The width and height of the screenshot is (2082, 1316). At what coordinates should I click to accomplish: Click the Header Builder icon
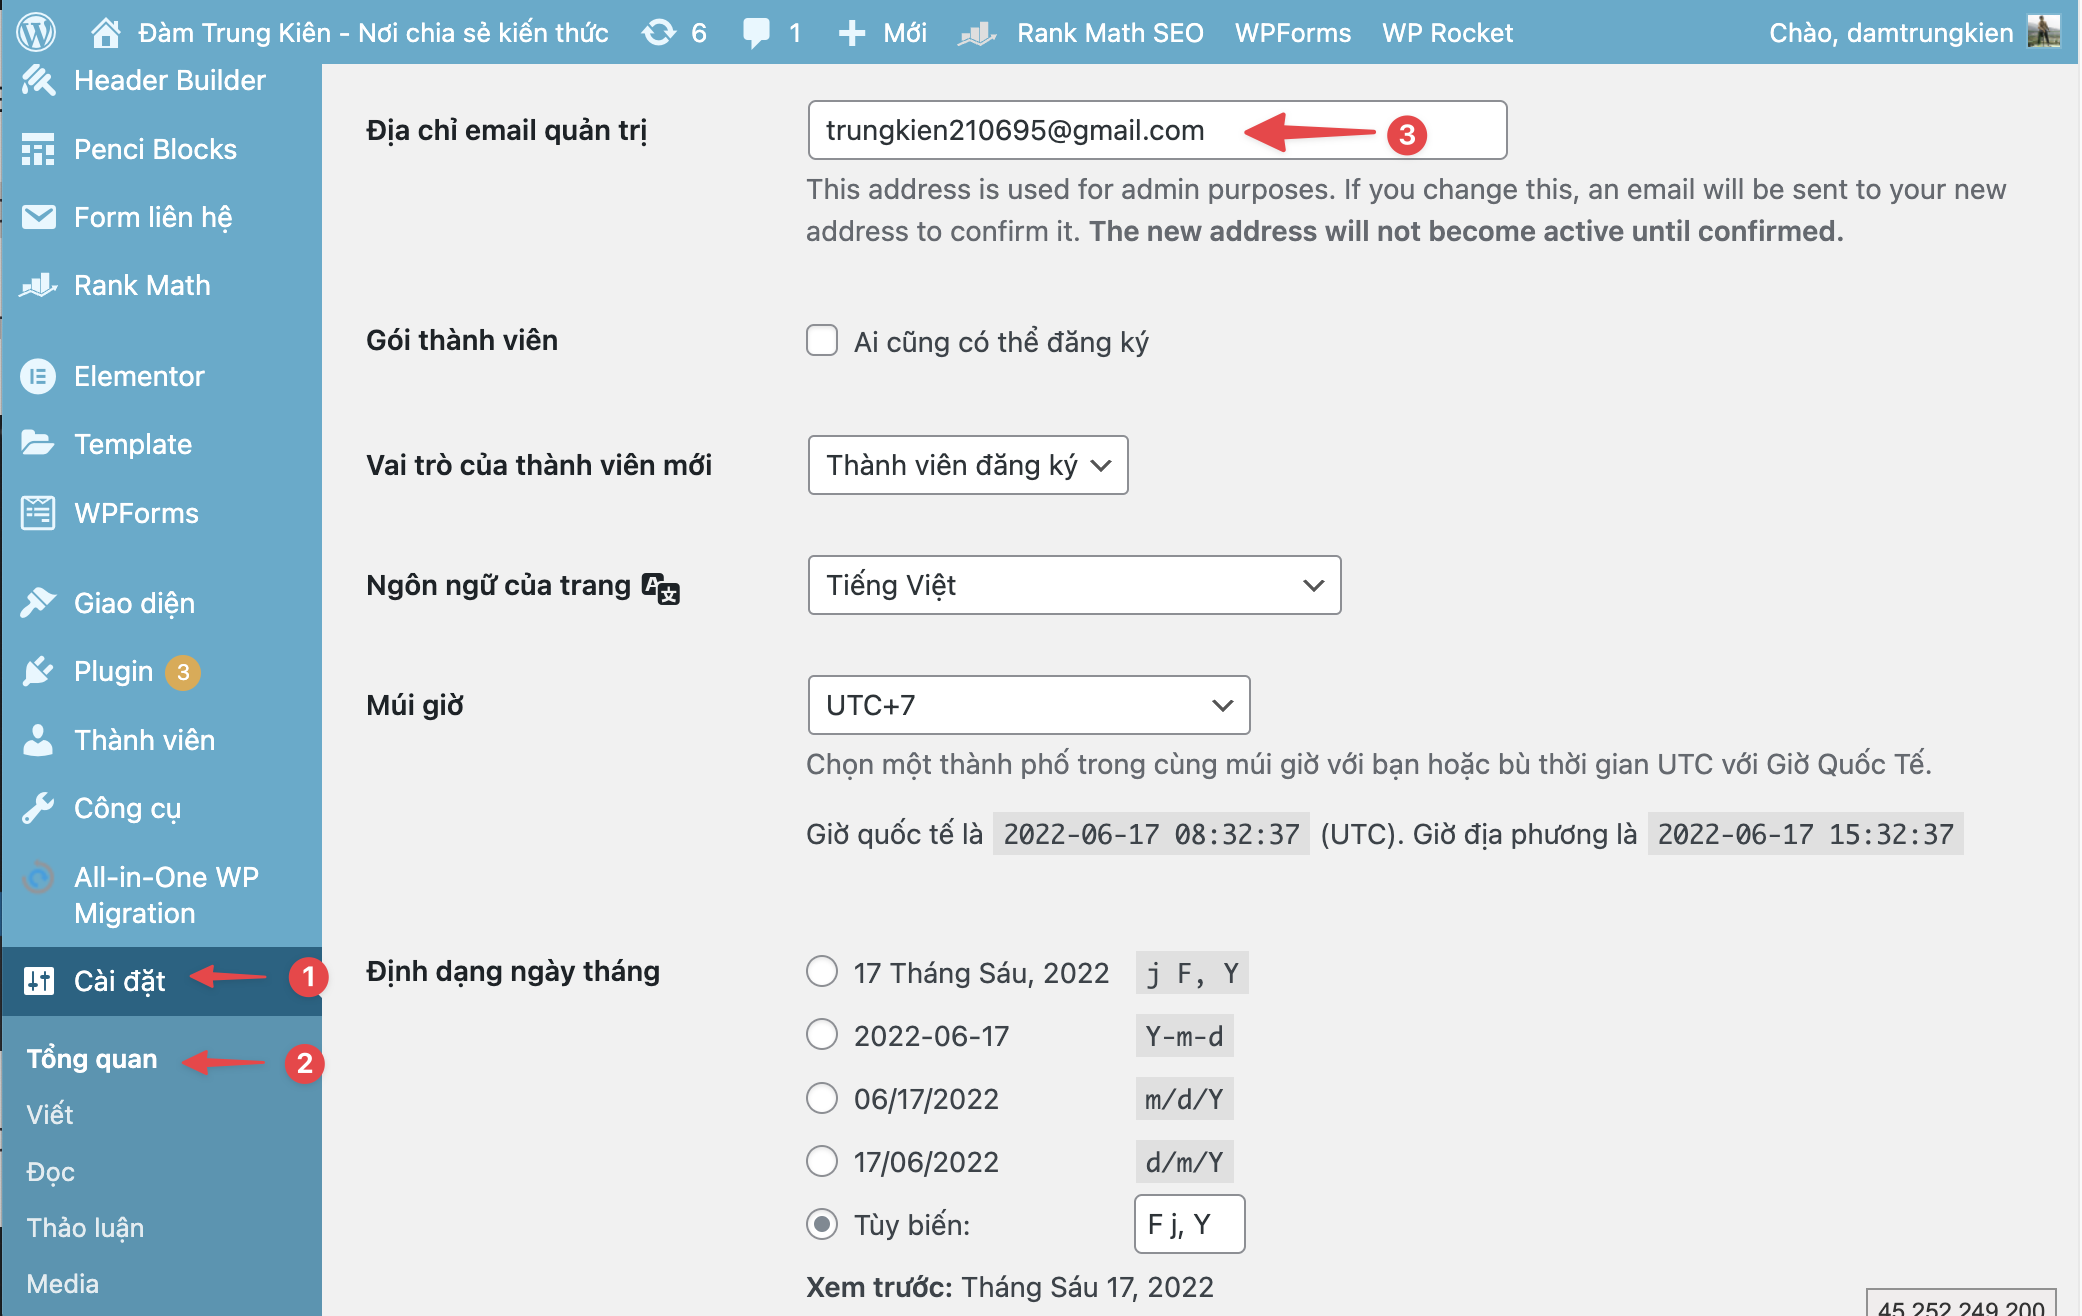(x=38, y=80)
